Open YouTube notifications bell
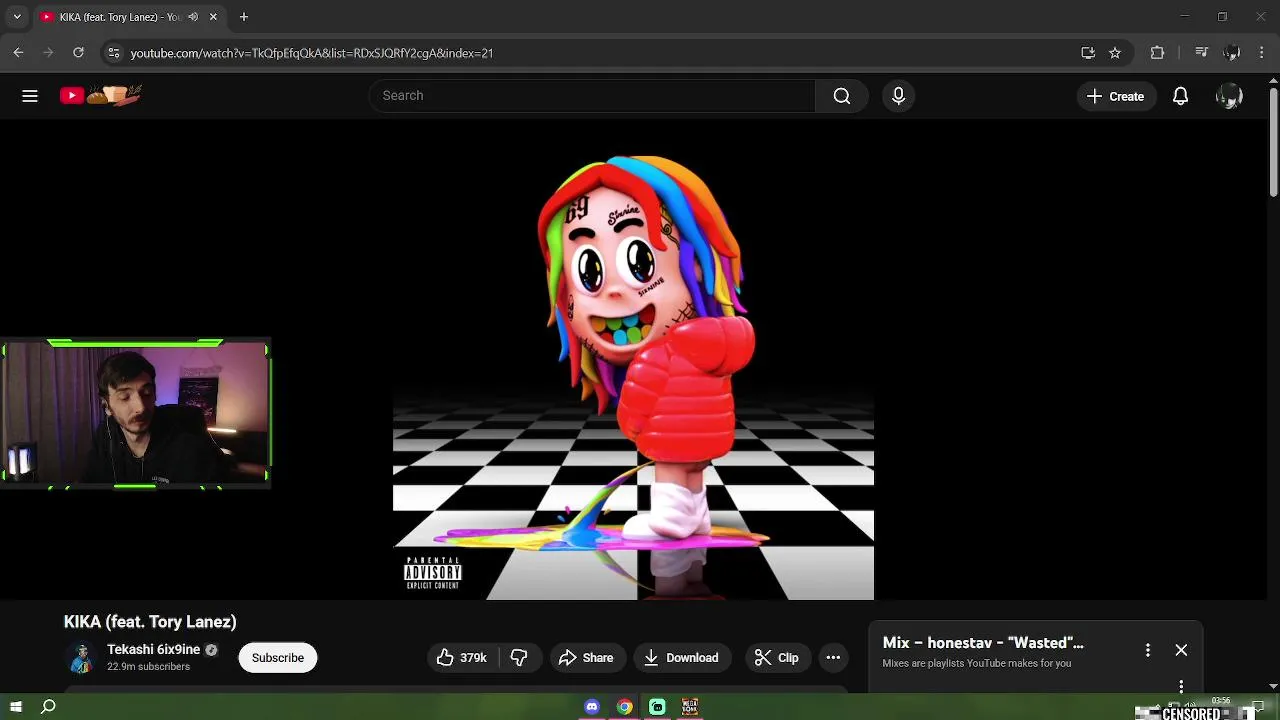Image resolution: width=1280 pixels, height=720 pixels. coord(1180,96)
